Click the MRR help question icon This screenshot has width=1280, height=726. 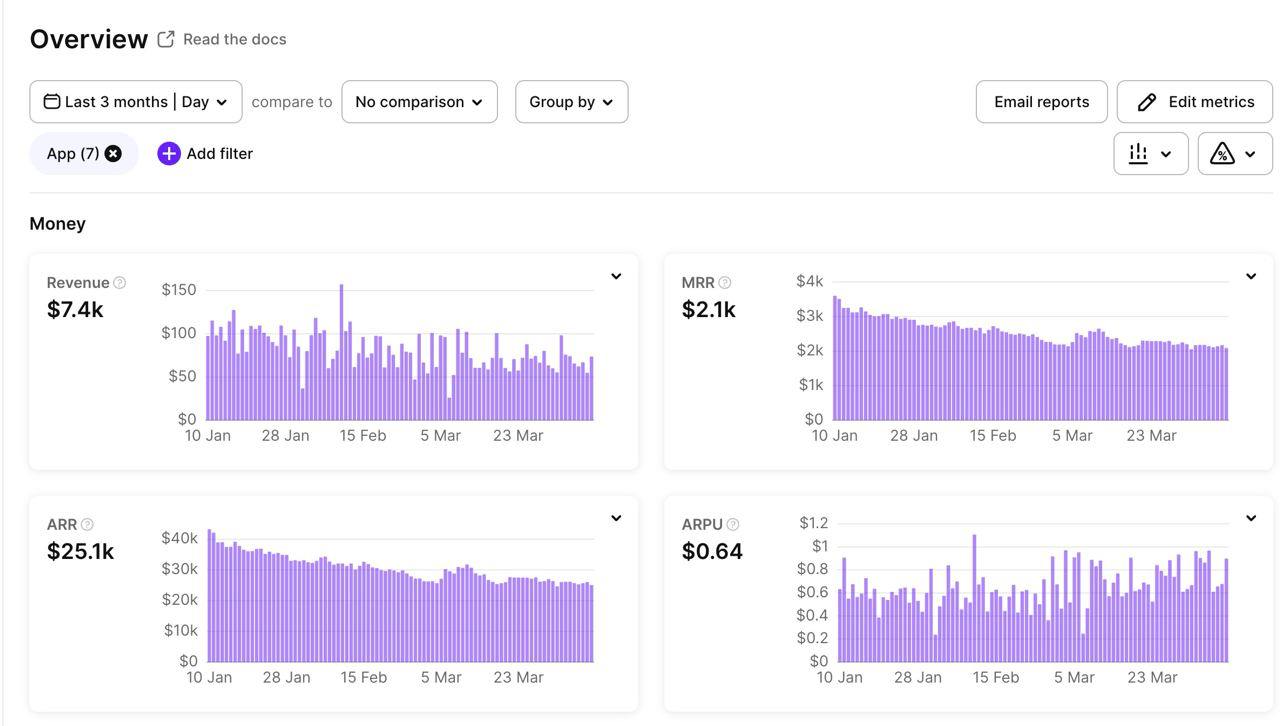(x=725, y=283)
